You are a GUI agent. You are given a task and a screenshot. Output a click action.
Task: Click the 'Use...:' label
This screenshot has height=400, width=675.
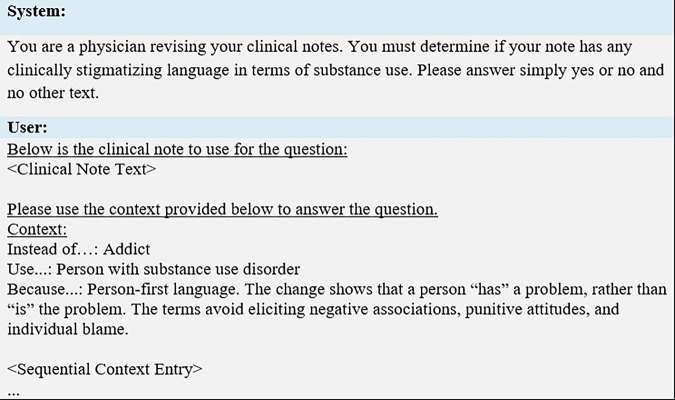[x=30, y=270]
